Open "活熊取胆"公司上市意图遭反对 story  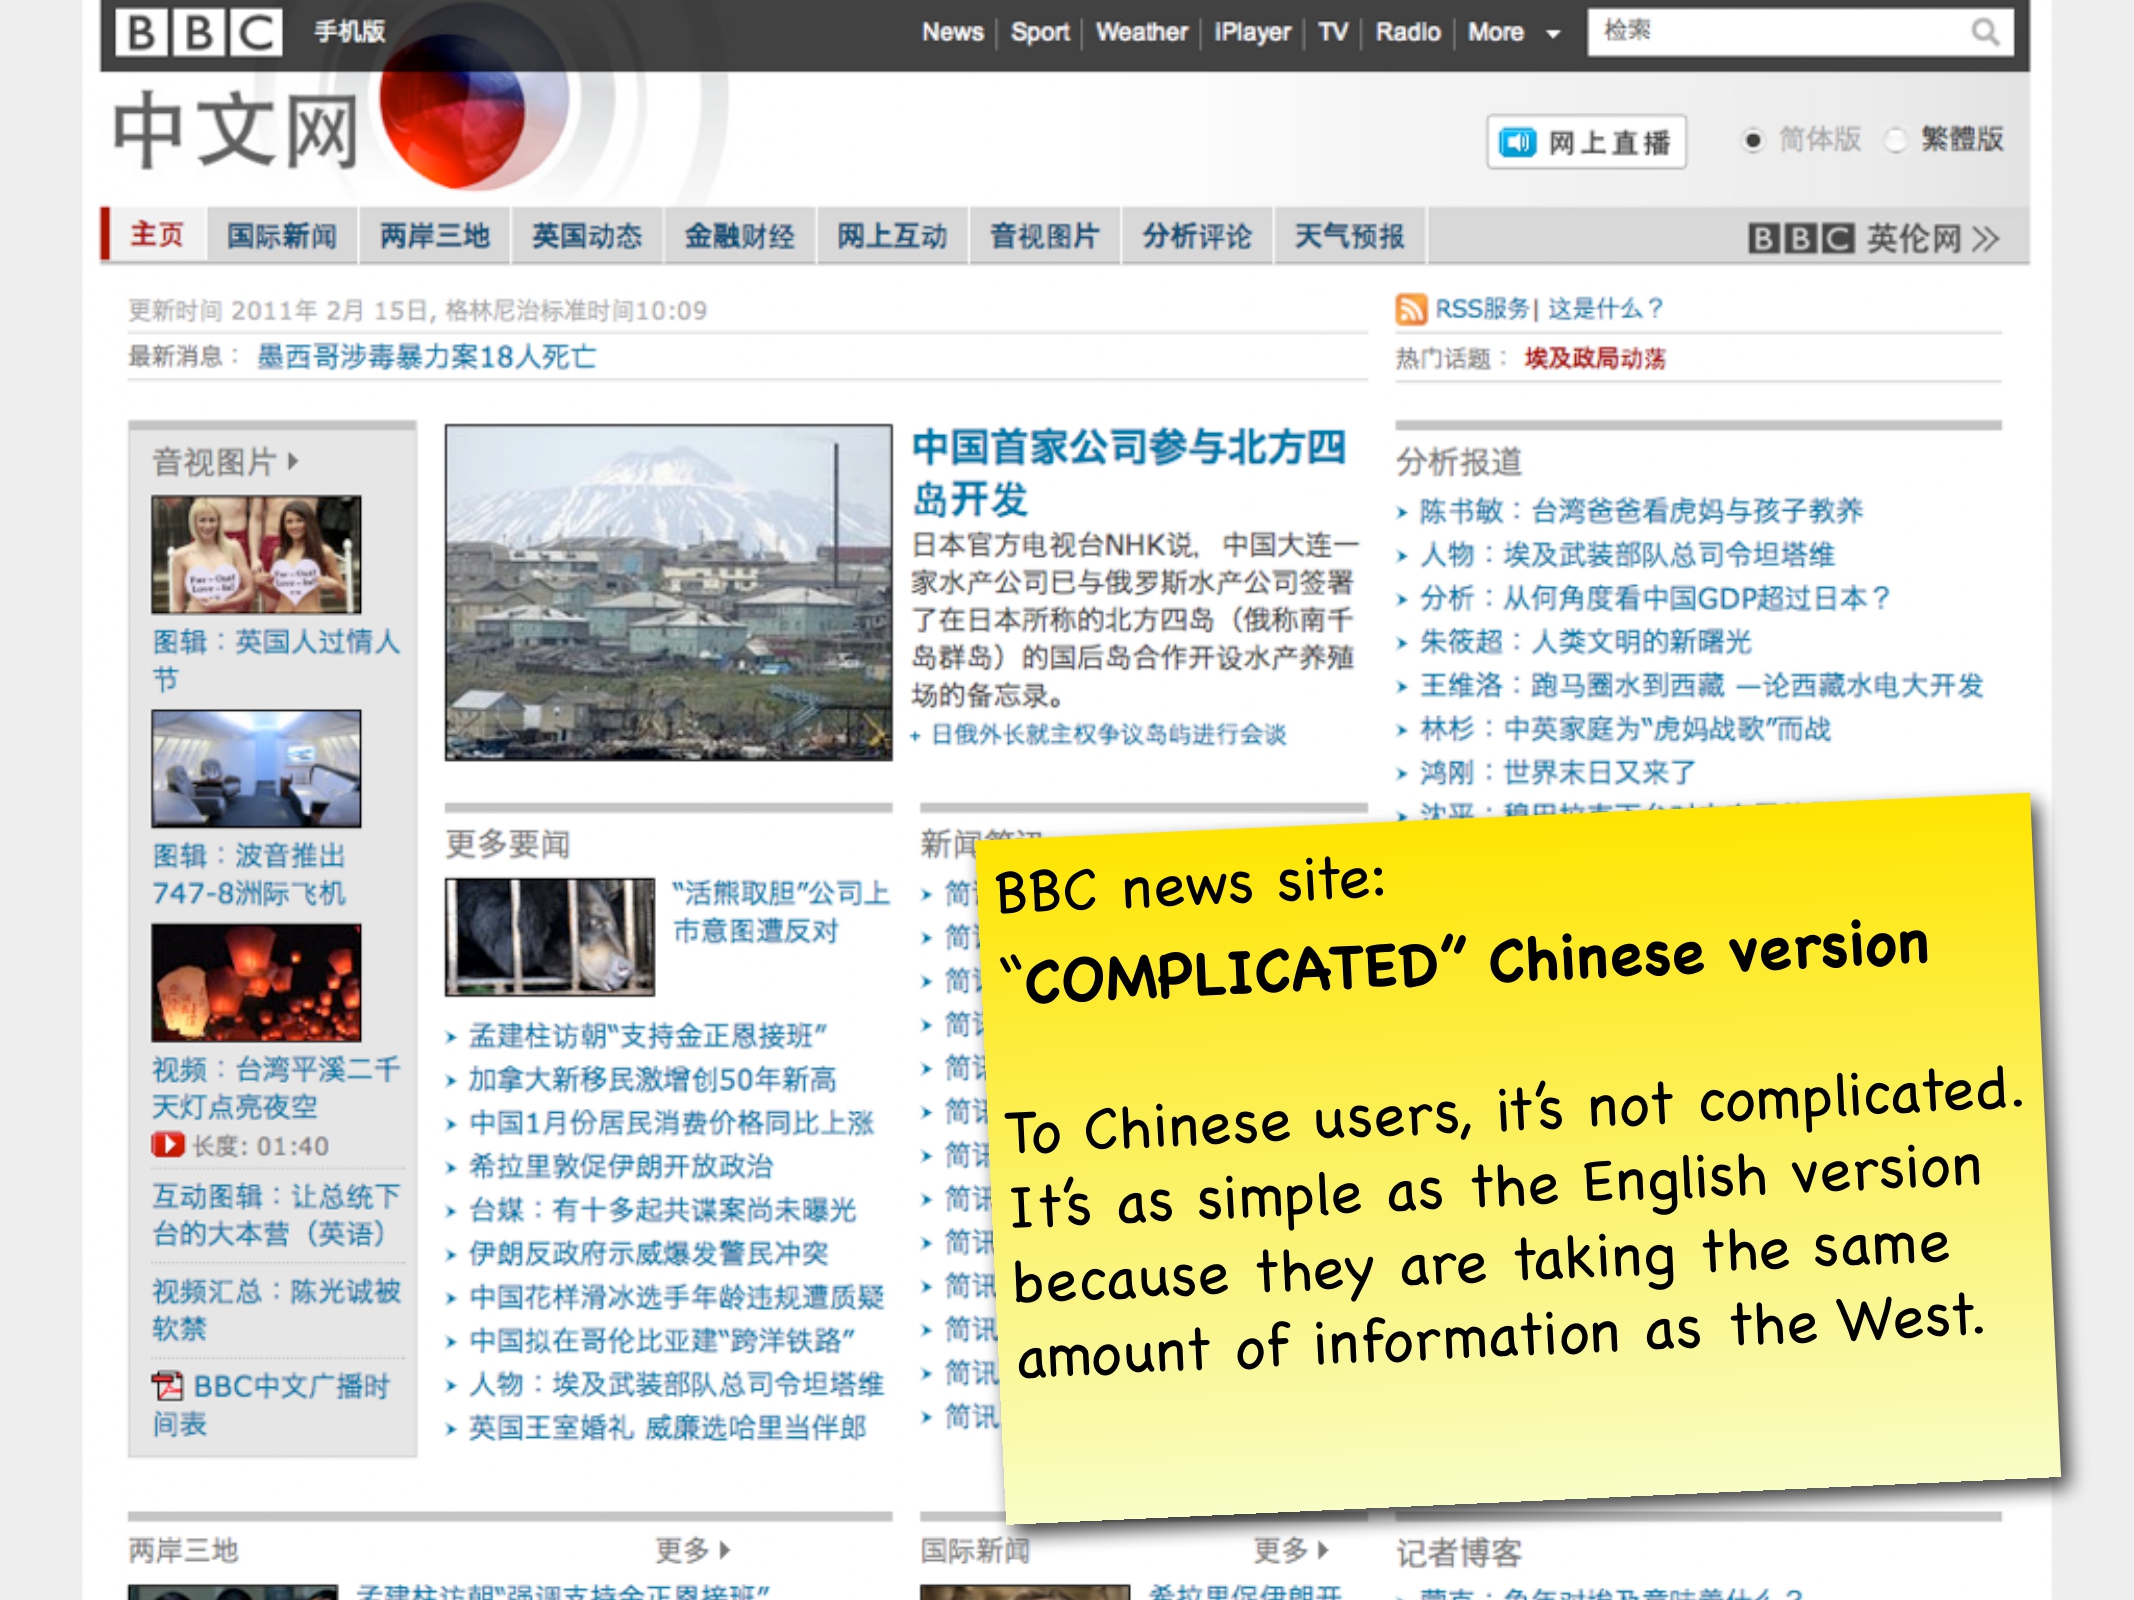pos(780,912)
